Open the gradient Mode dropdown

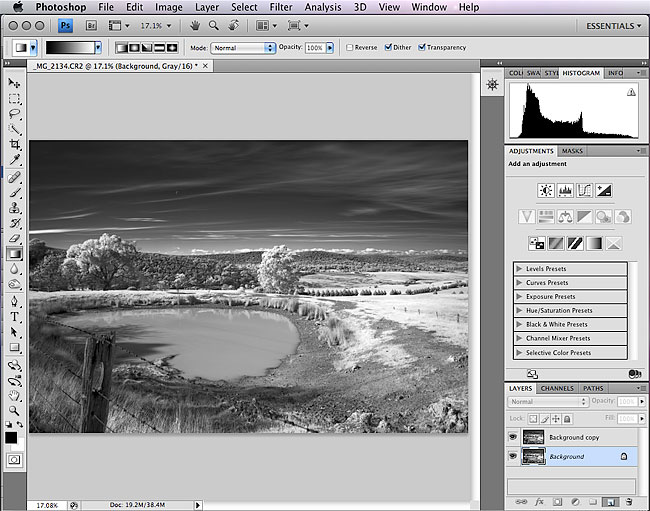coord(242,47)
